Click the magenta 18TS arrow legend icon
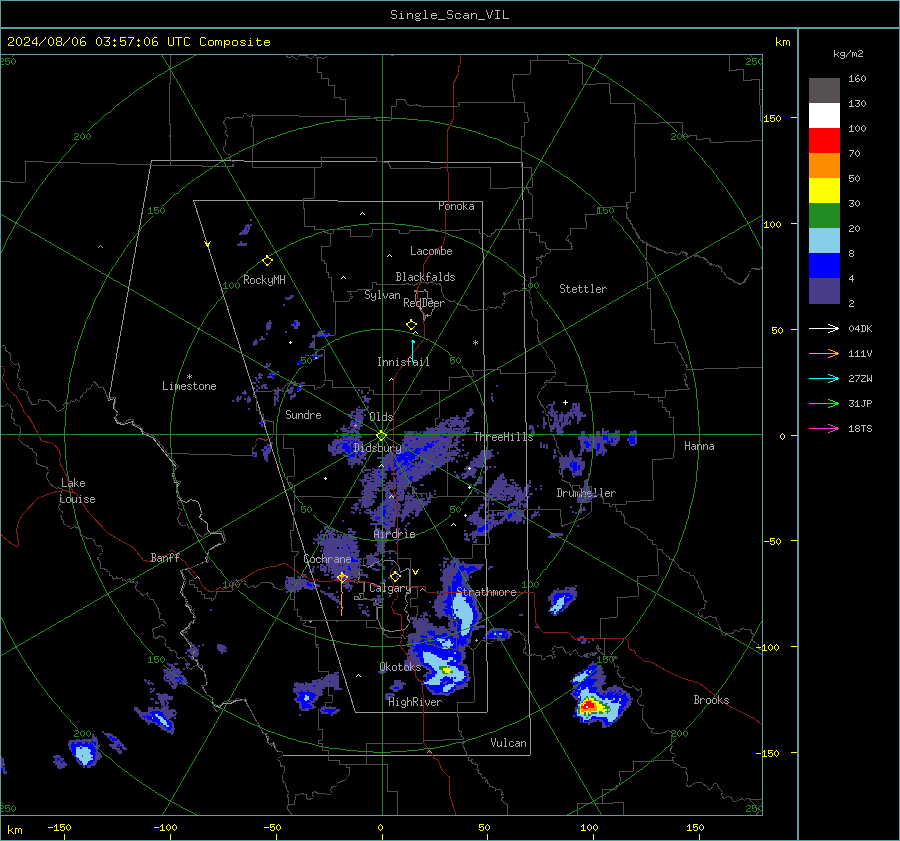The height and width of the screenshot is (841, 900). coord(824,428)
